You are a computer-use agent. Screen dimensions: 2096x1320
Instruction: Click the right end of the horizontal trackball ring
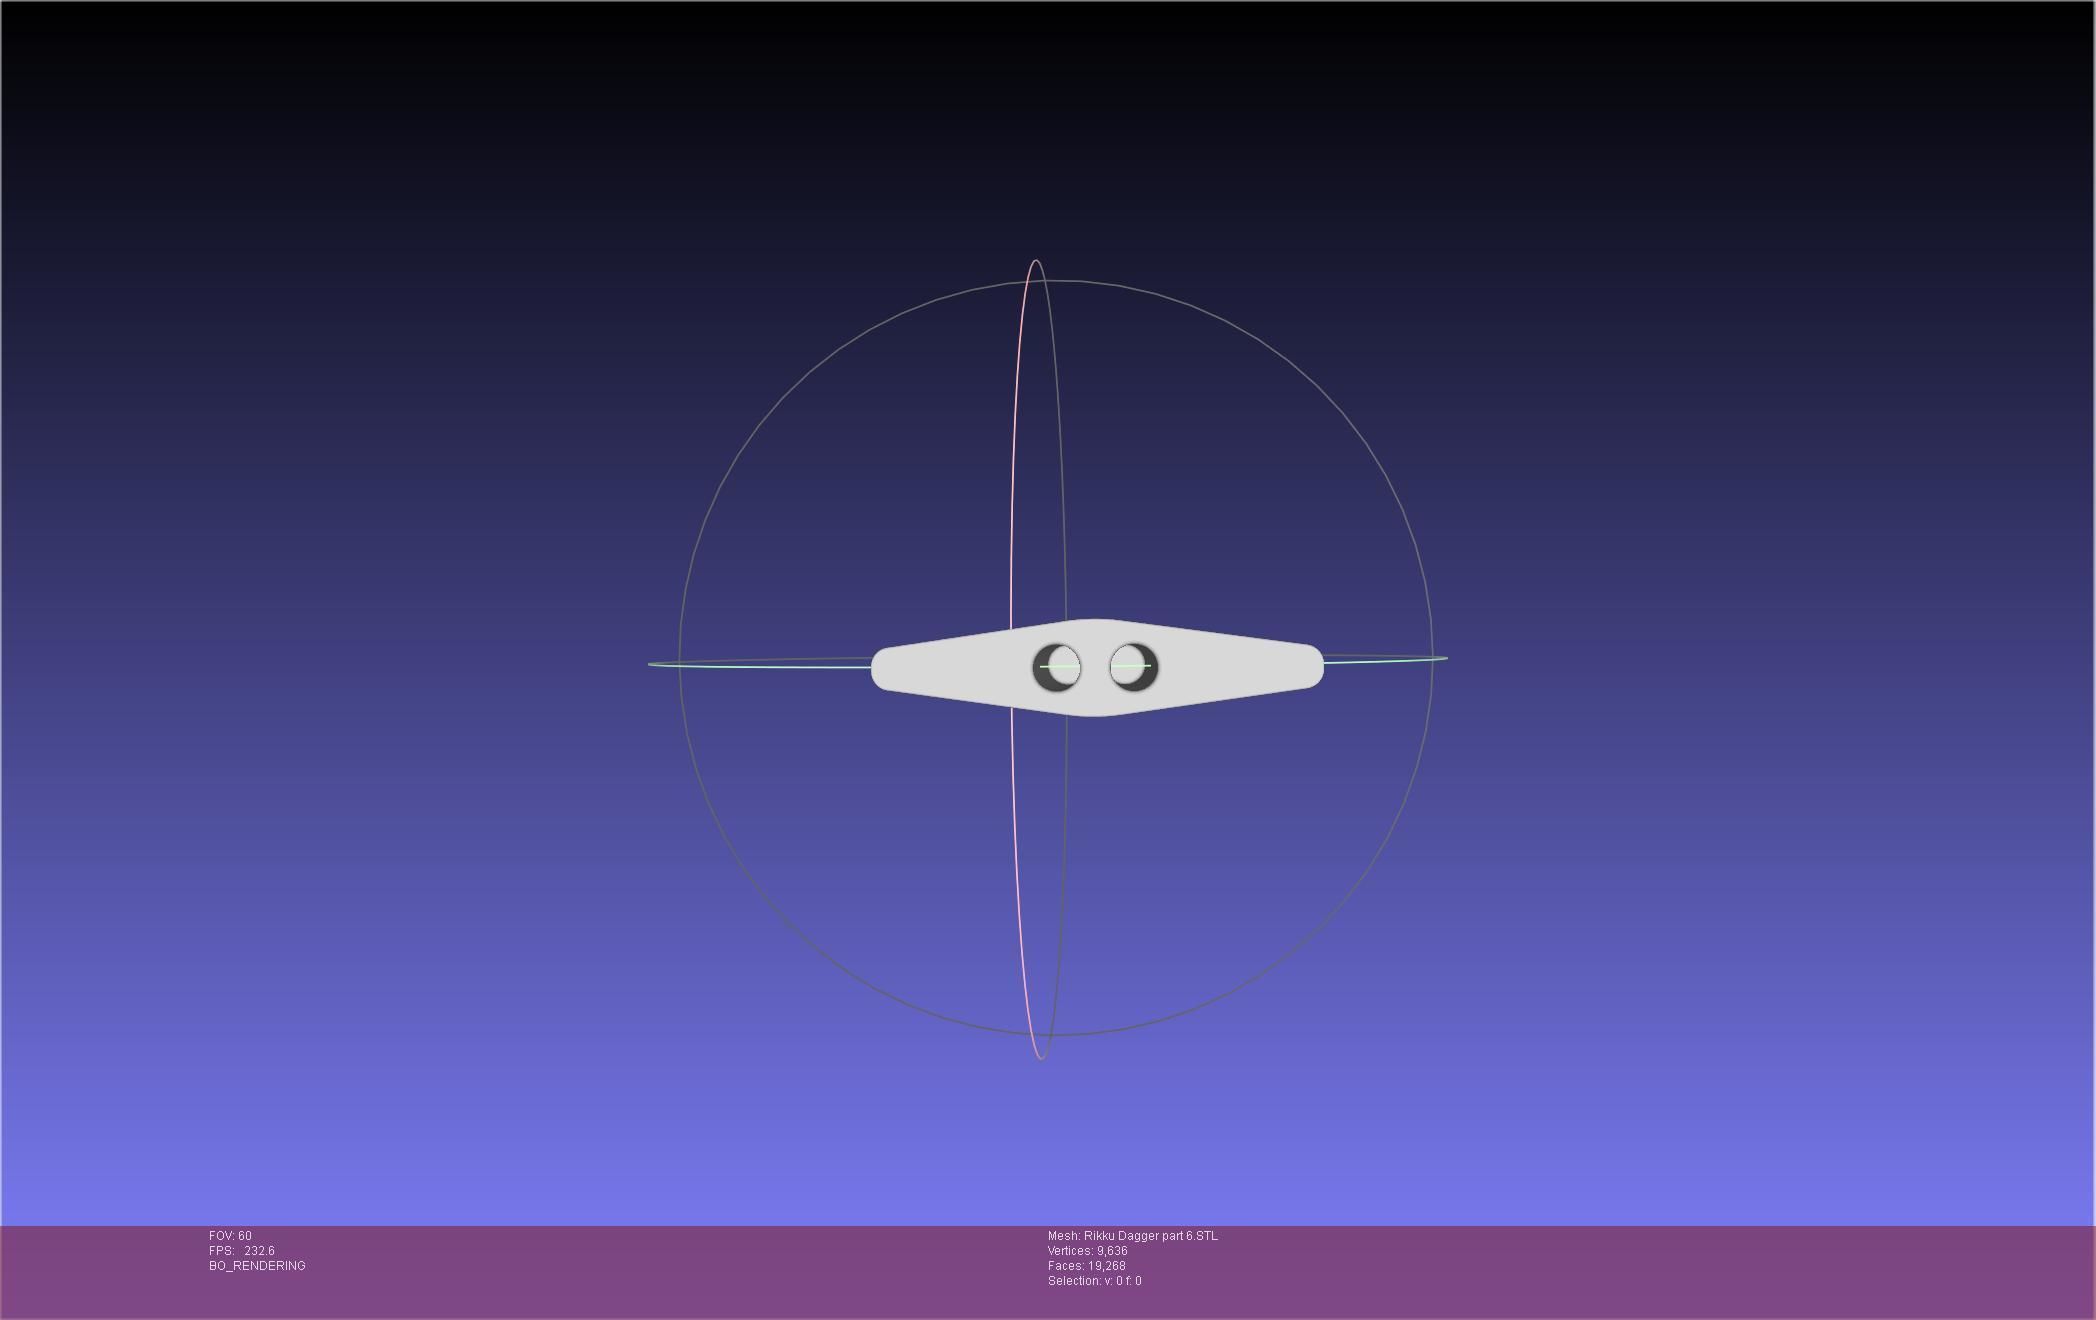coord(1444,658)
